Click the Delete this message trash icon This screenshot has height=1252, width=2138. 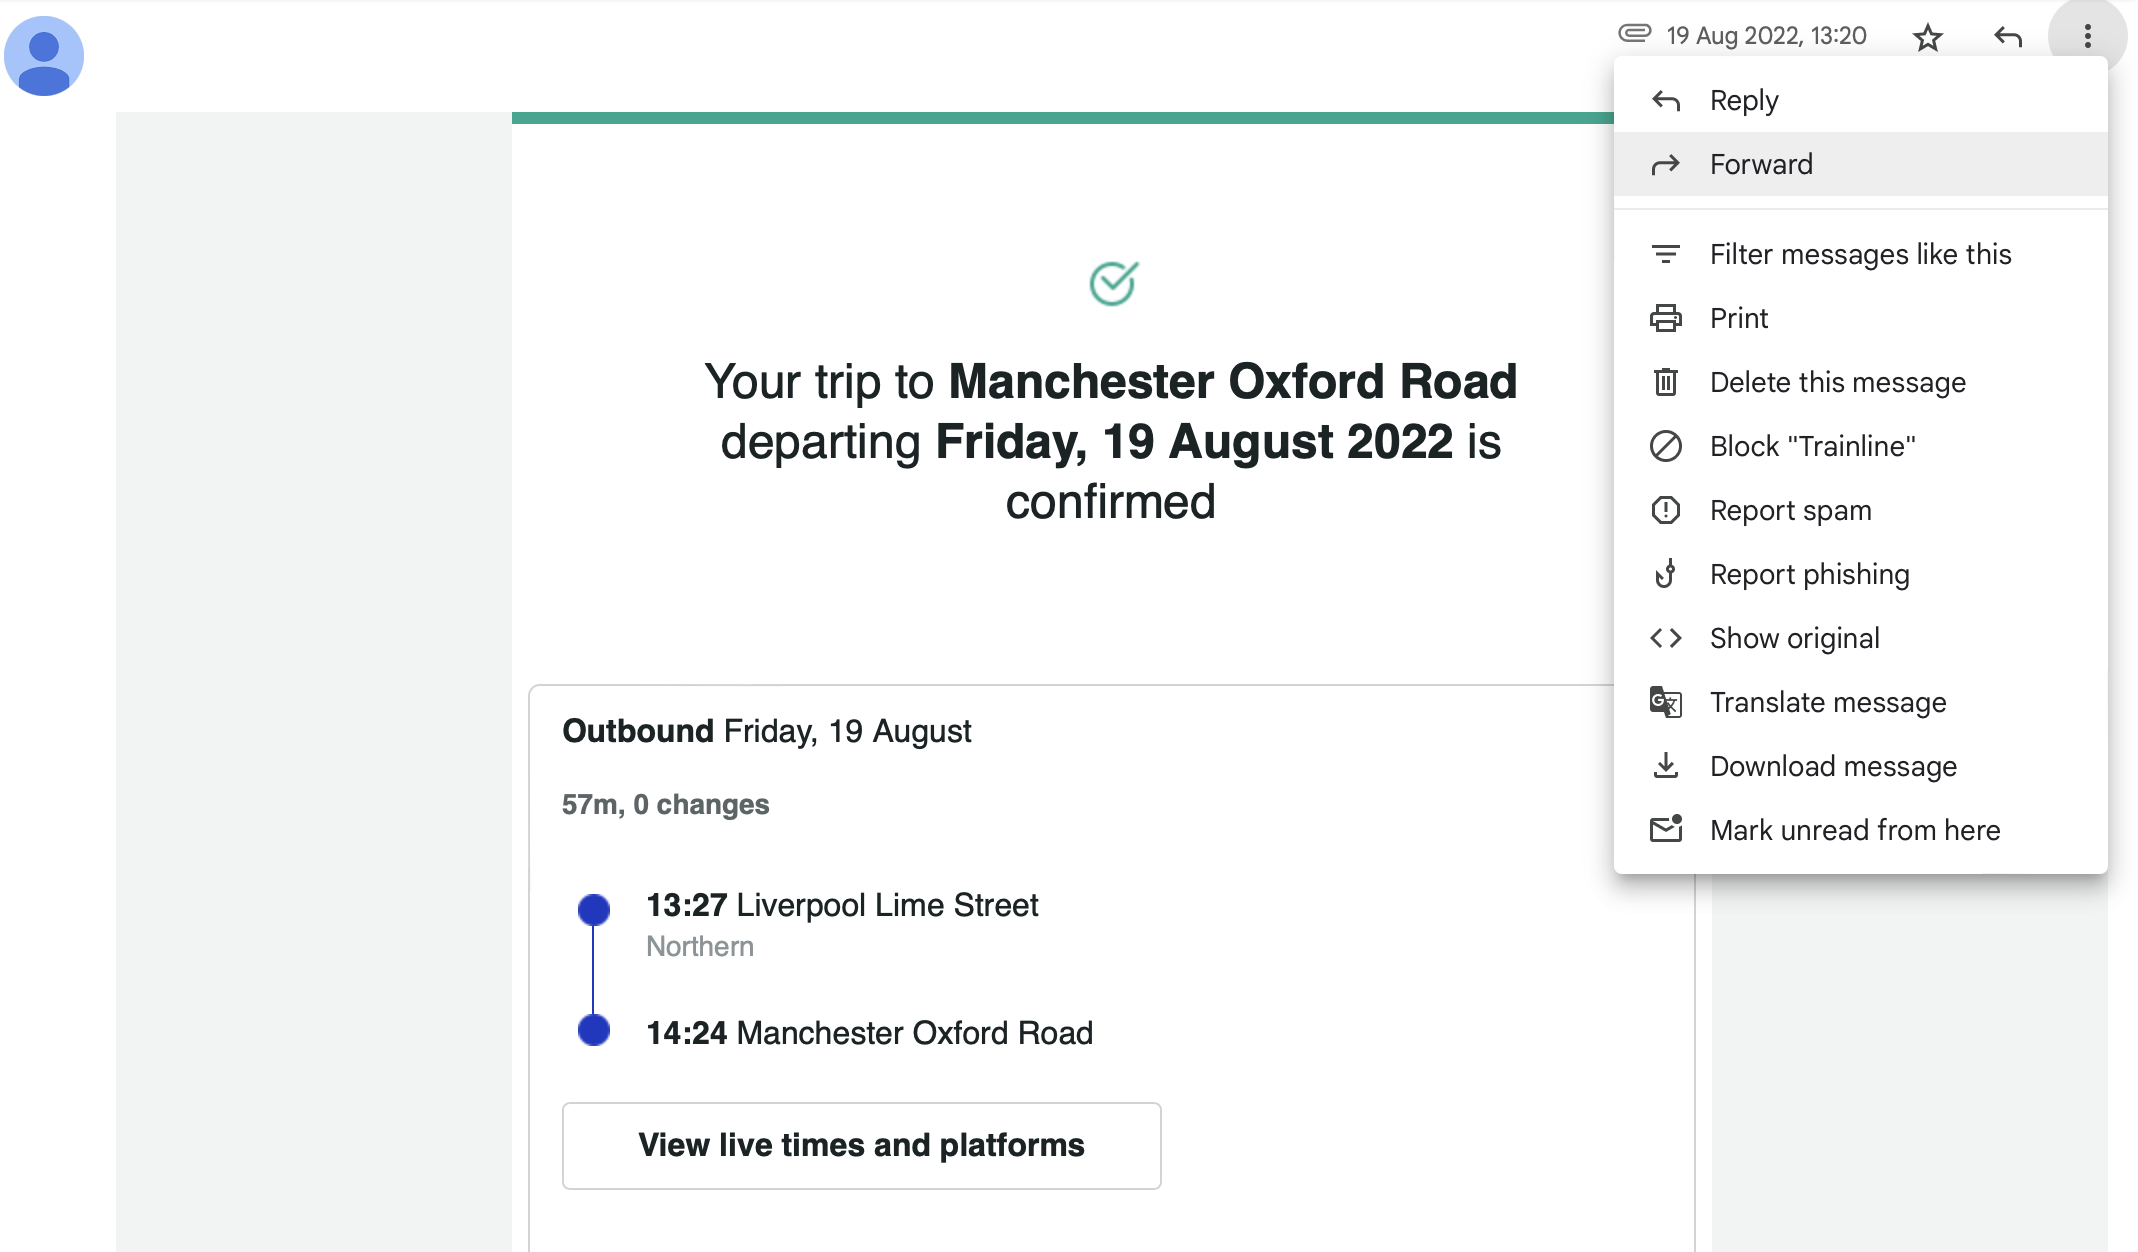(1665, 383)
